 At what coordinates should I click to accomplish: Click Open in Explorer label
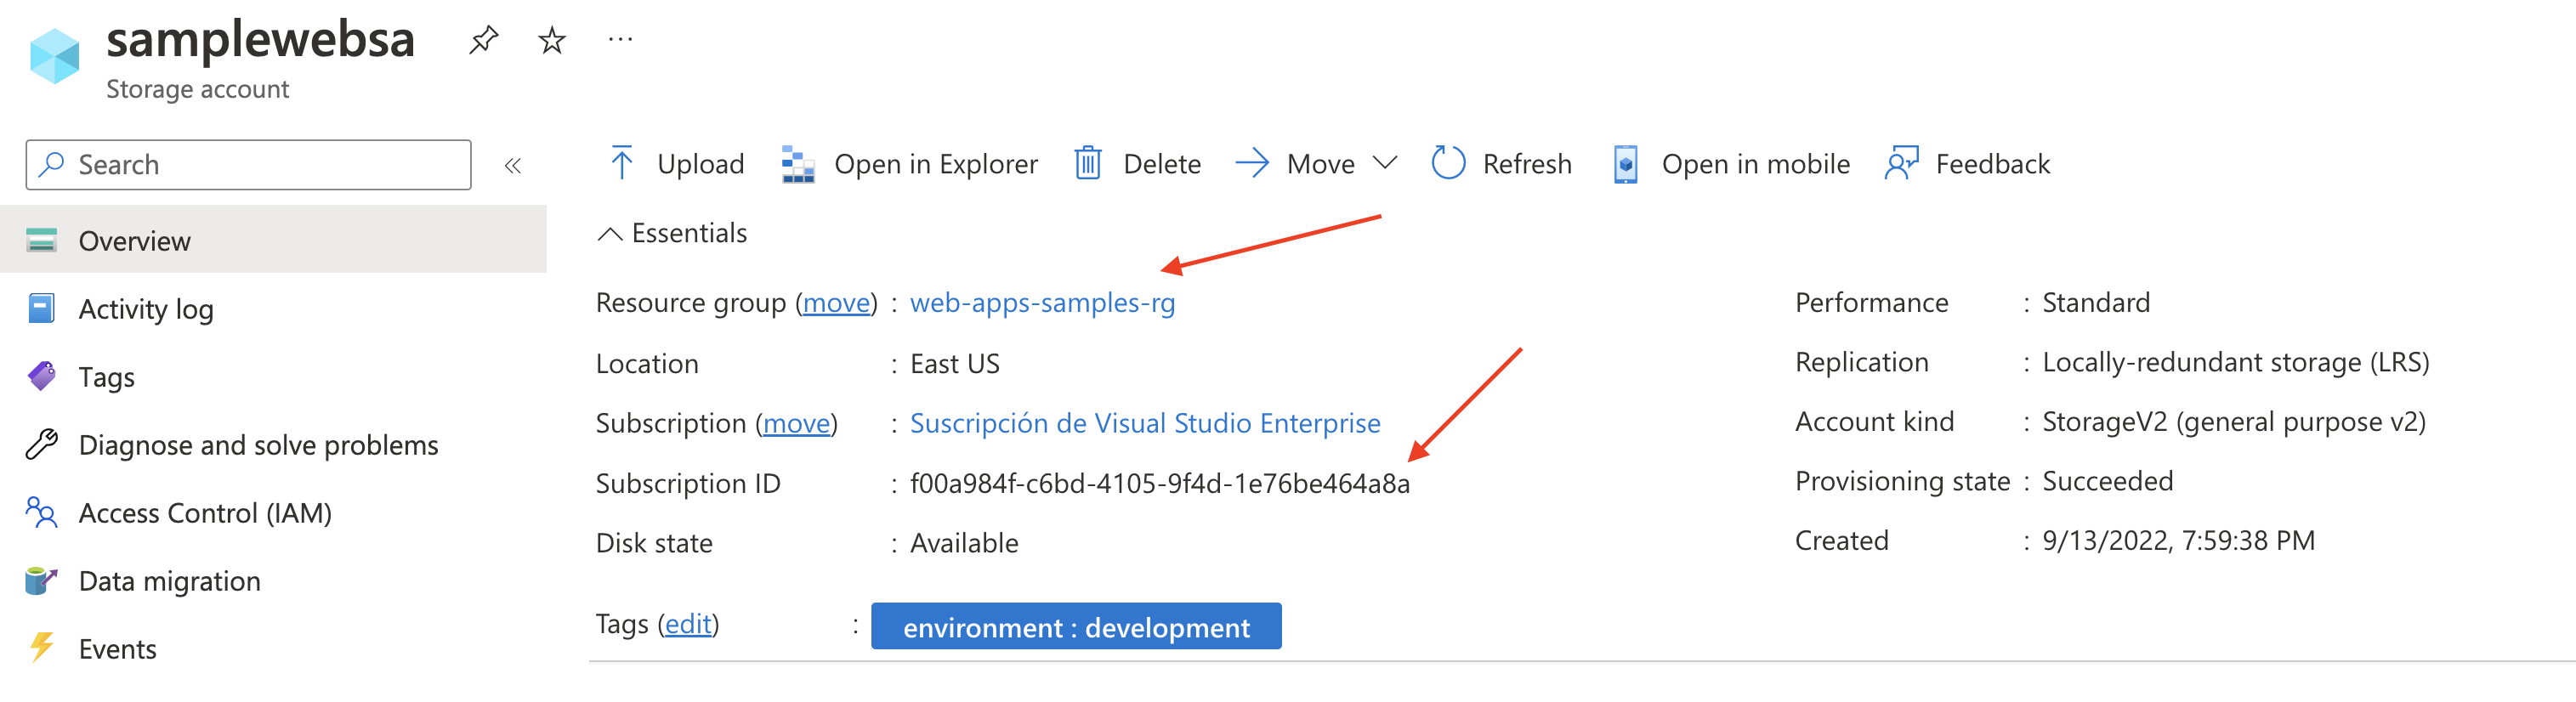click(x=936, y=165)
